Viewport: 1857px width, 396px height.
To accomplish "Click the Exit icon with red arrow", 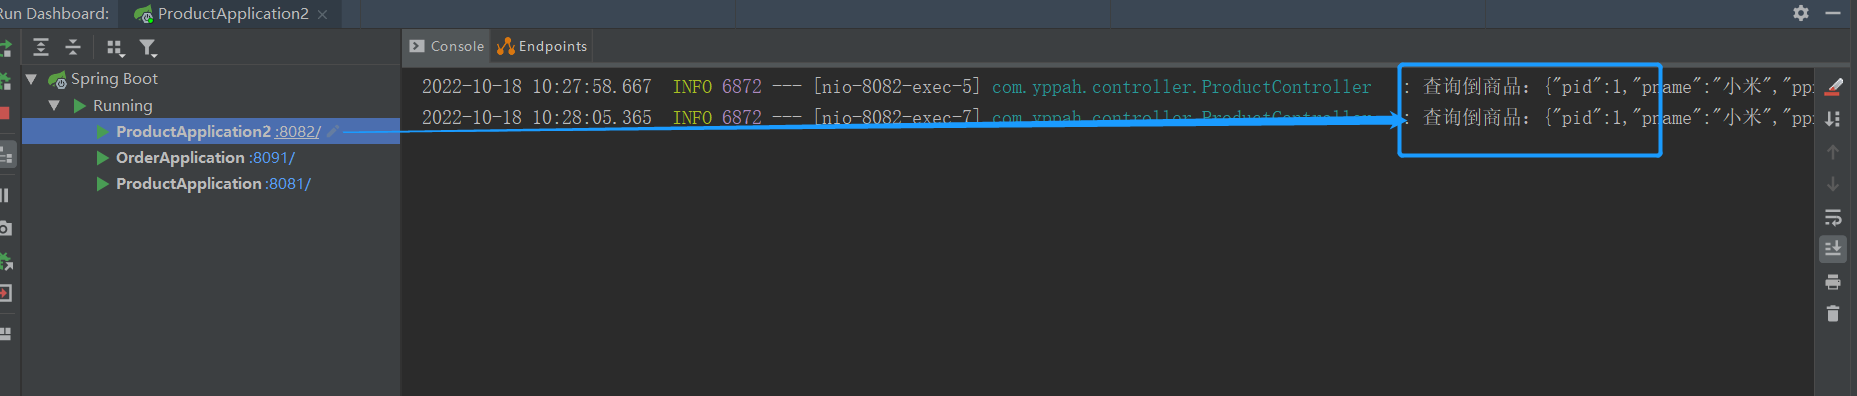I will (5, 293).
